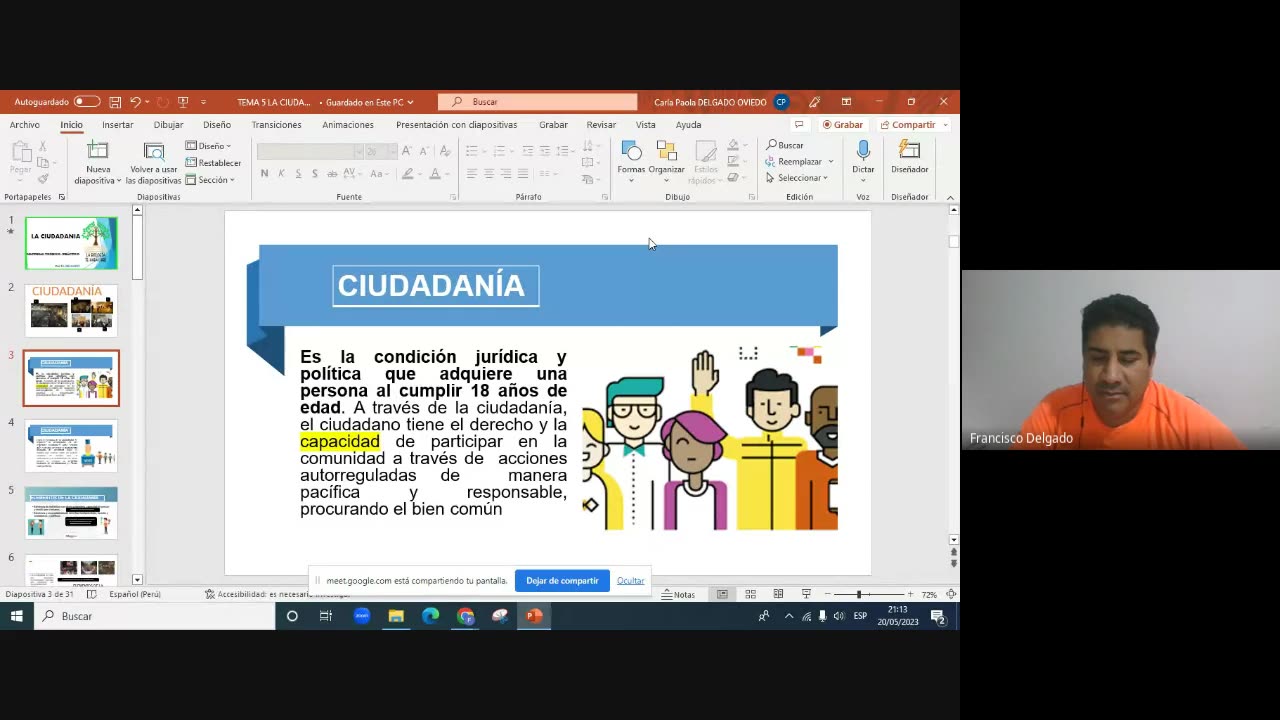Viewport: 1280px width, 720px height.
Task: Select slide 4 thumbnail
Action: click(x=71, y=446)
